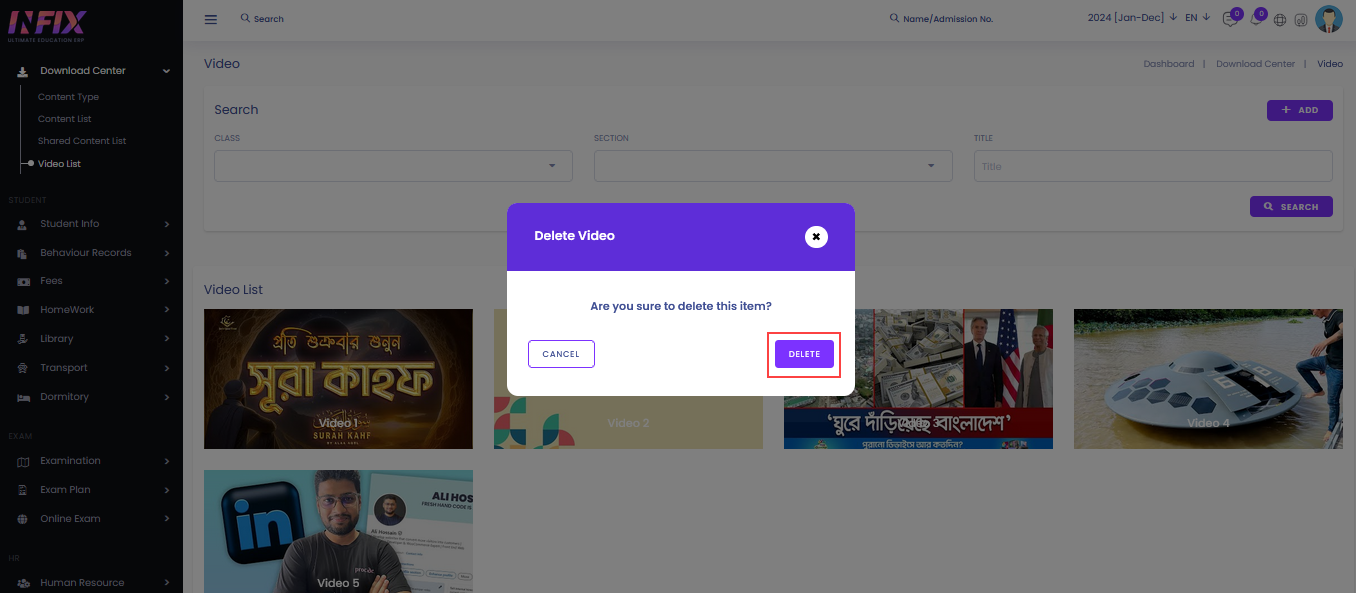Image resolution: width=1356 pixels, height=593 pixels.
Task: Expand the Behaviour Records menu
Action: (91, 253)
